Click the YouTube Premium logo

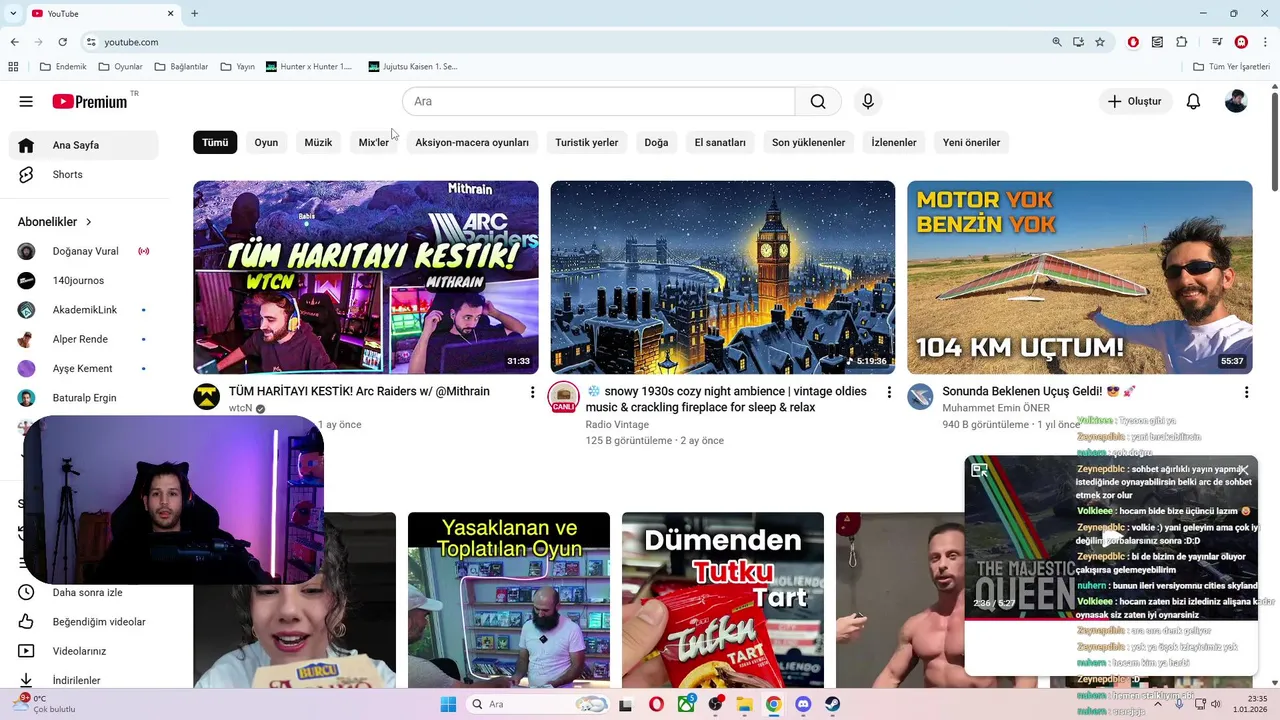(90, 101)
